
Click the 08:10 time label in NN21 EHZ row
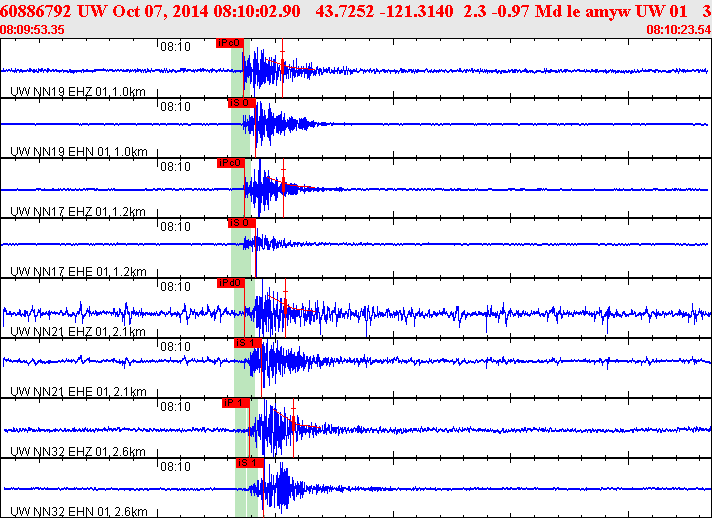tap(175, 286)
